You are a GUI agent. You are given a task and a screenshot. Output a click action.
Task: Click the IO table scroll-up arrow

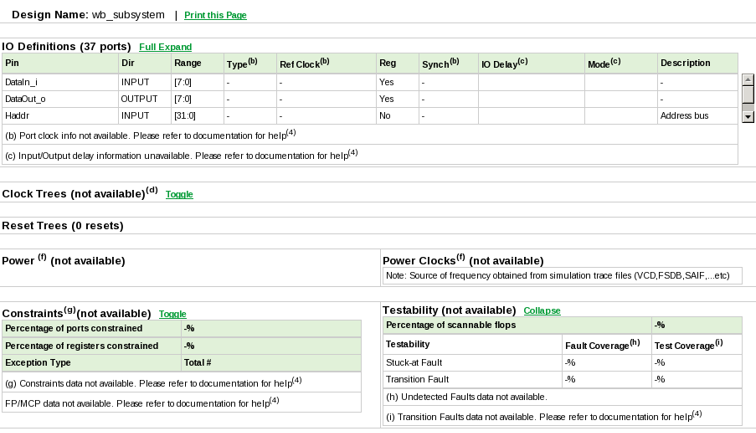click(747, 79)
